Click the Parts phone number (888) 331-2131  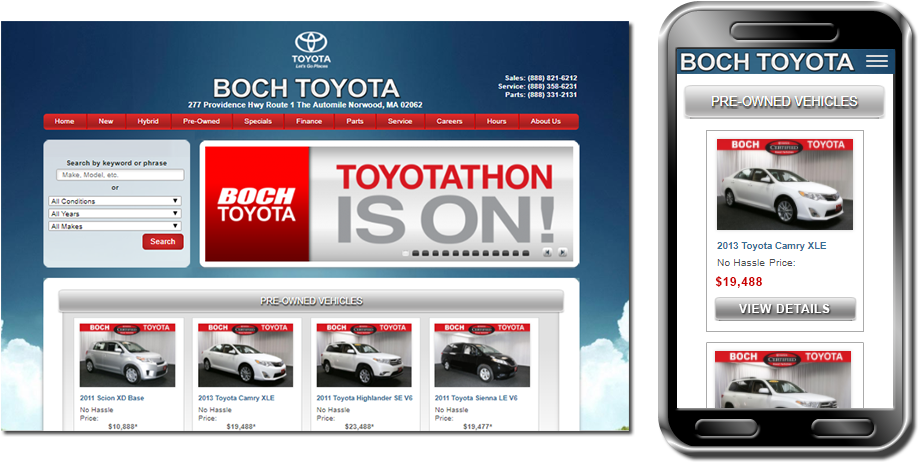click(552, 94)
